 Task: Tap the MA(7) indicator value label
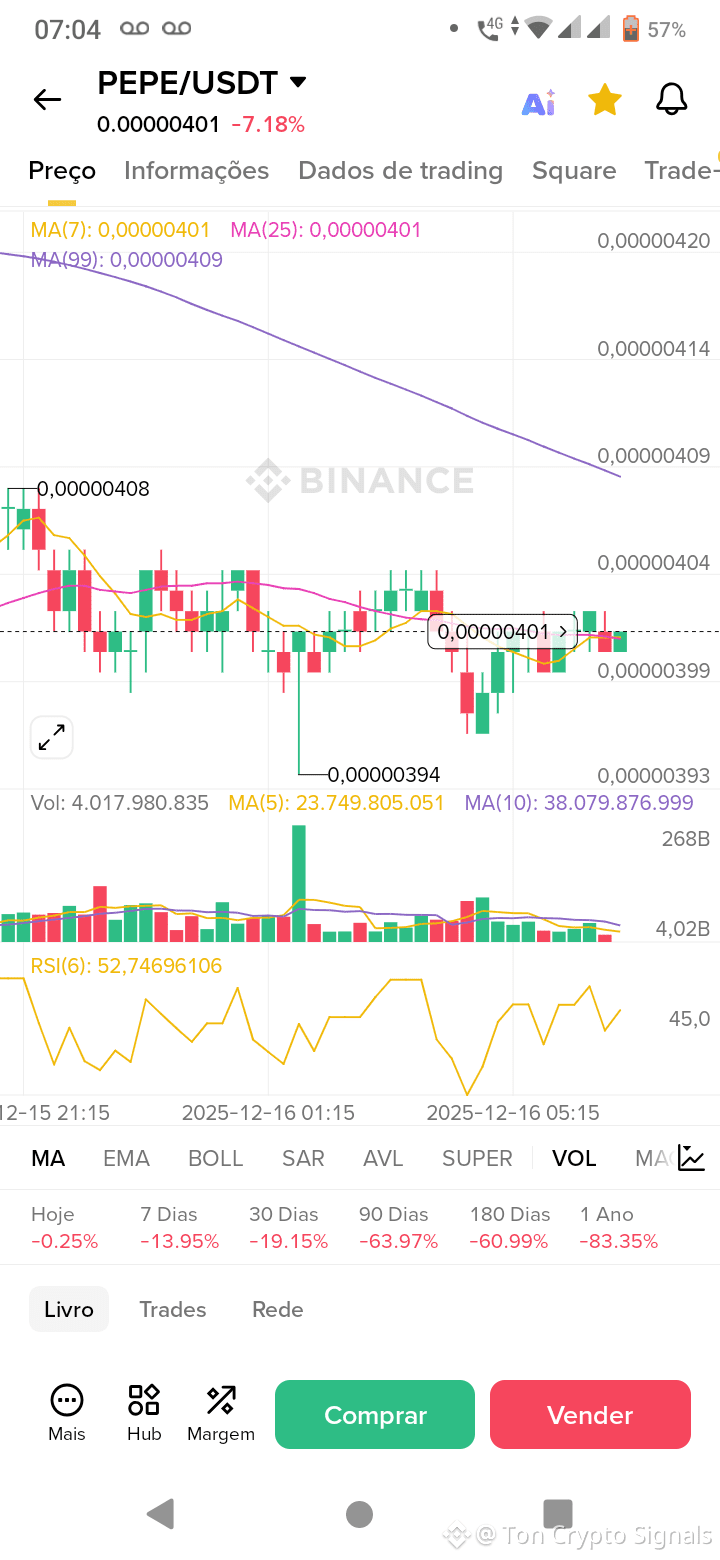[120, 230]
